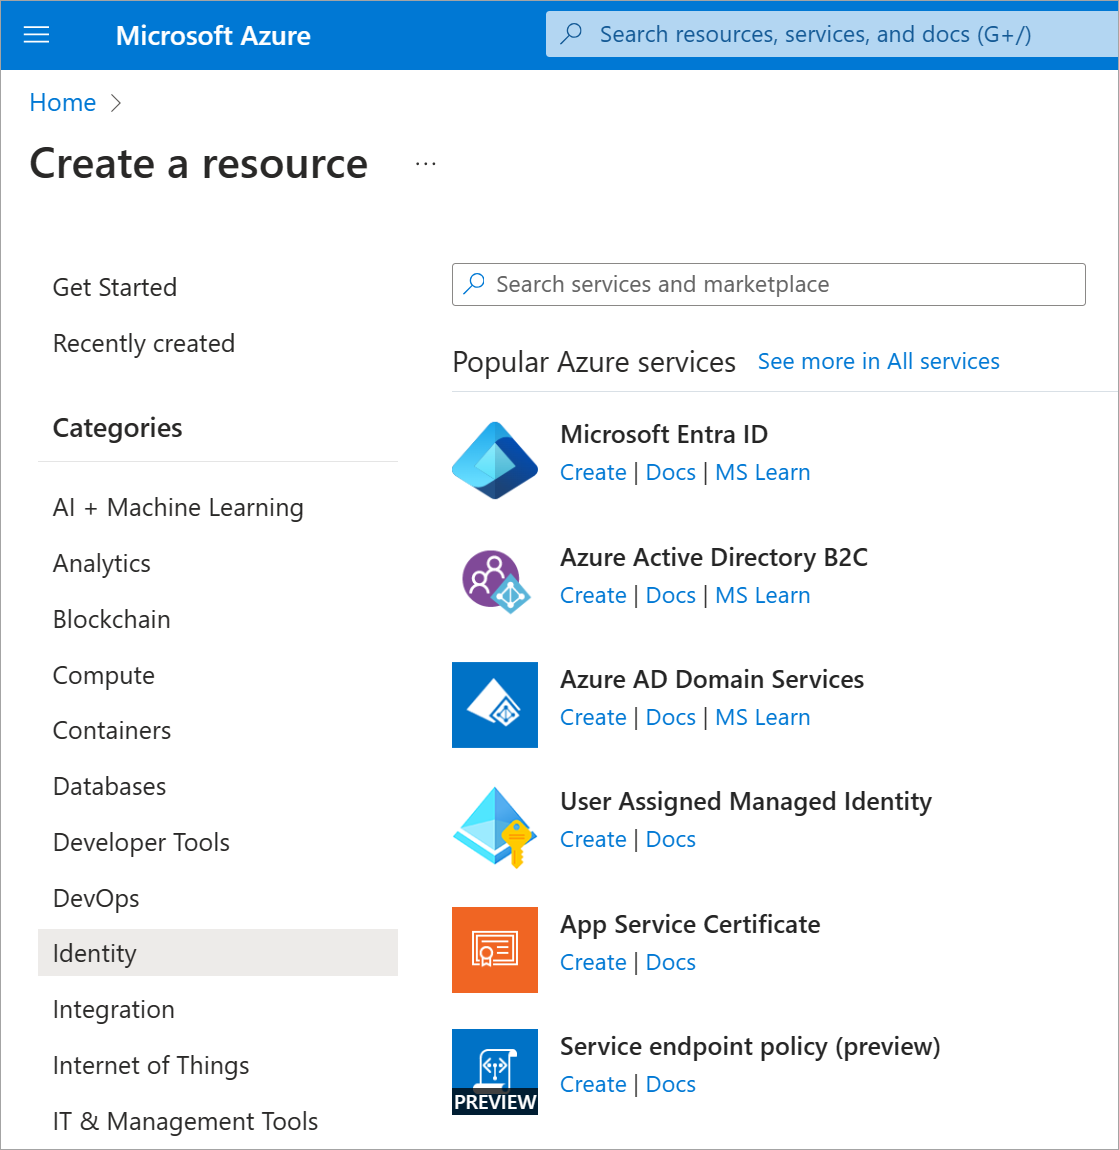Click the Microsoft Entra ID title text
This screenshot has width=1119, height=1150.
point(664,434)
